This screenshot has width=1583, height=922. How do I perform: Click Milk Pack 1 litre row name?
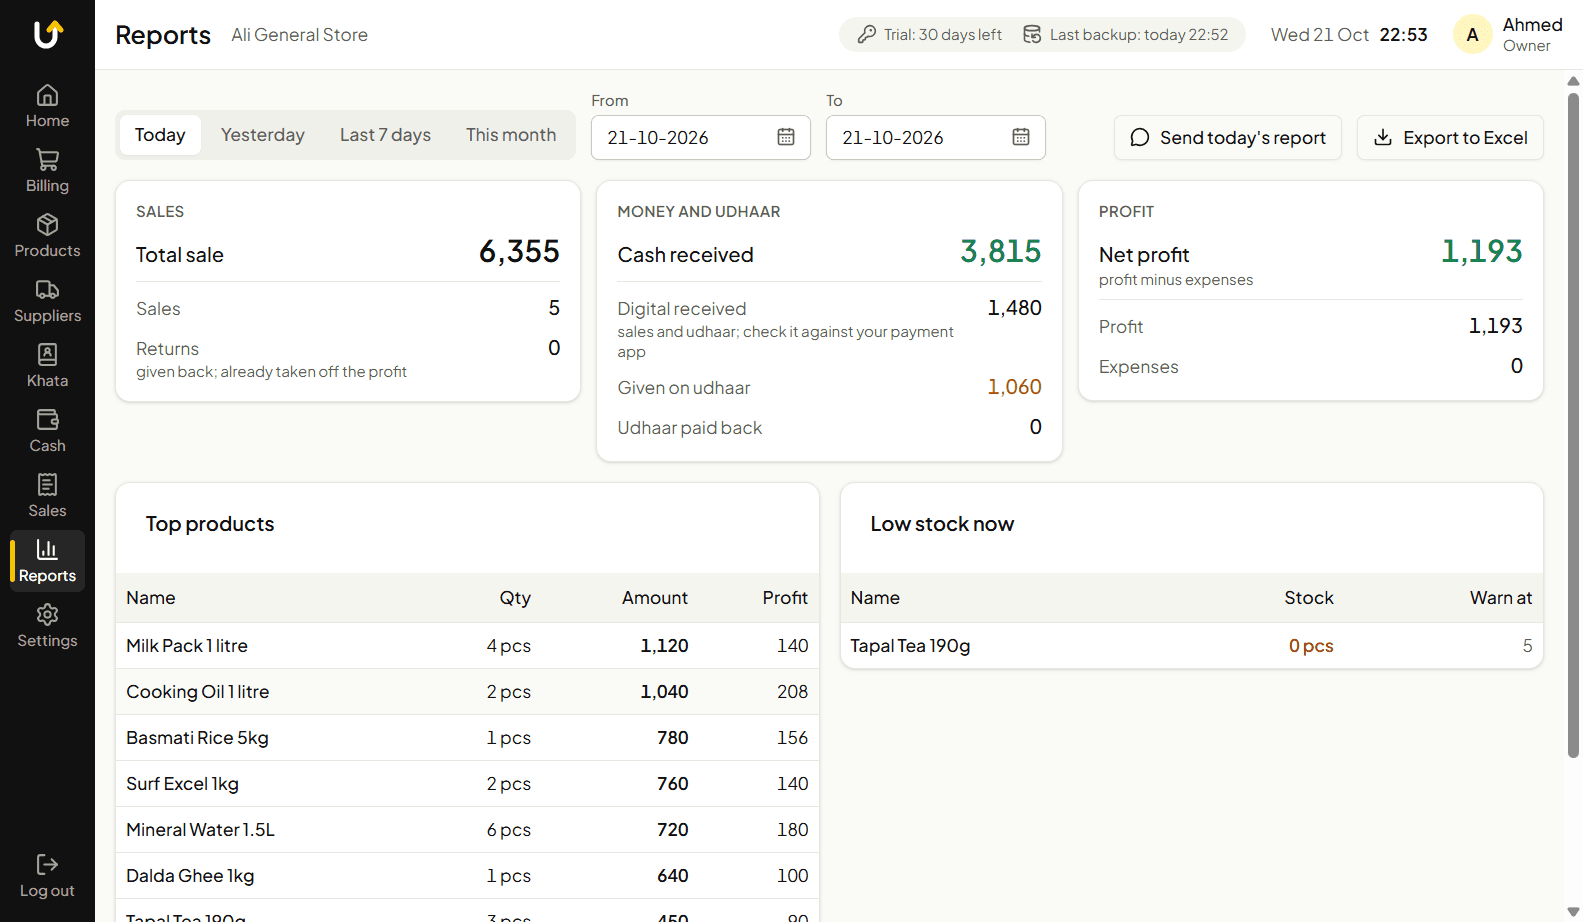coord(187,646)
